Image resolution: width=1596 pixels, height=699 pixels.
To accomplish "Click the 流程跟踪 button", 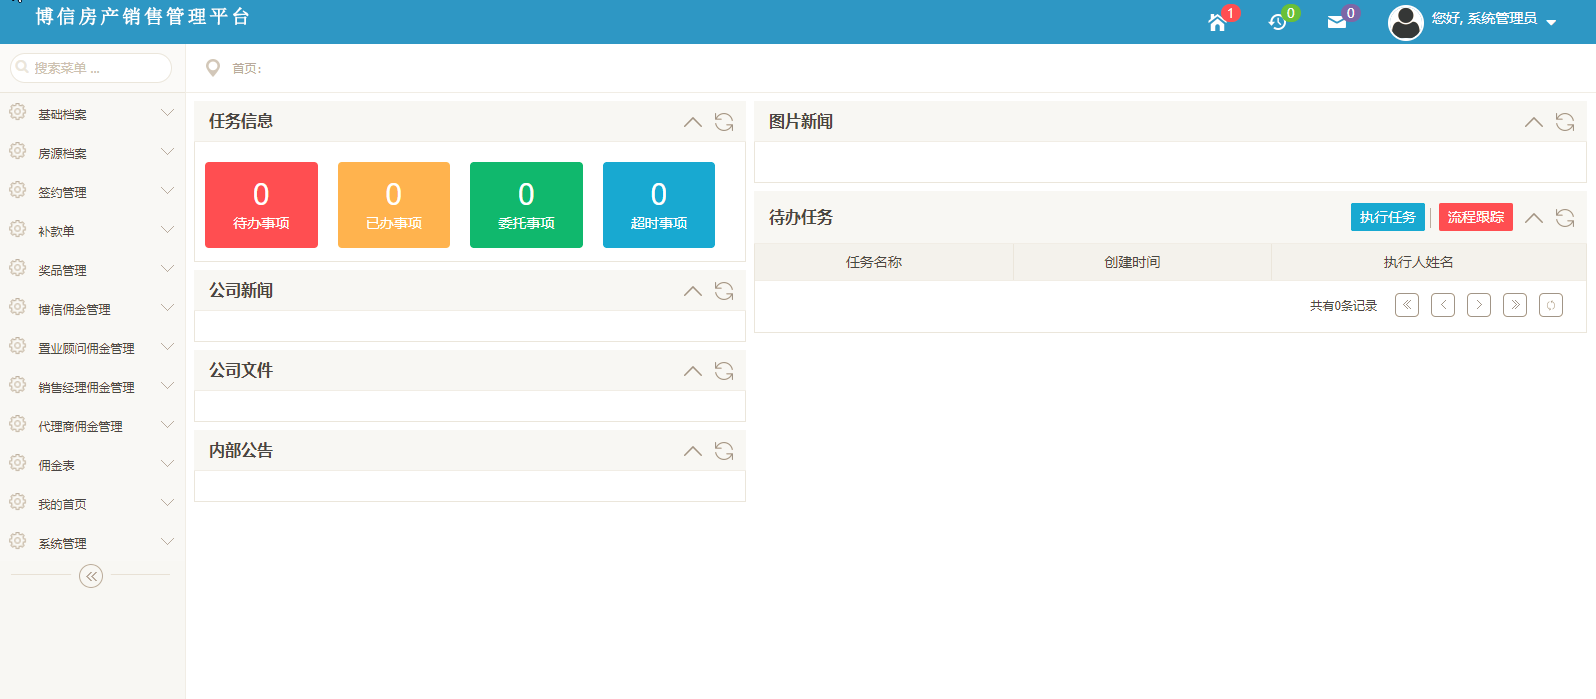I will click(x=1475, y=217).
